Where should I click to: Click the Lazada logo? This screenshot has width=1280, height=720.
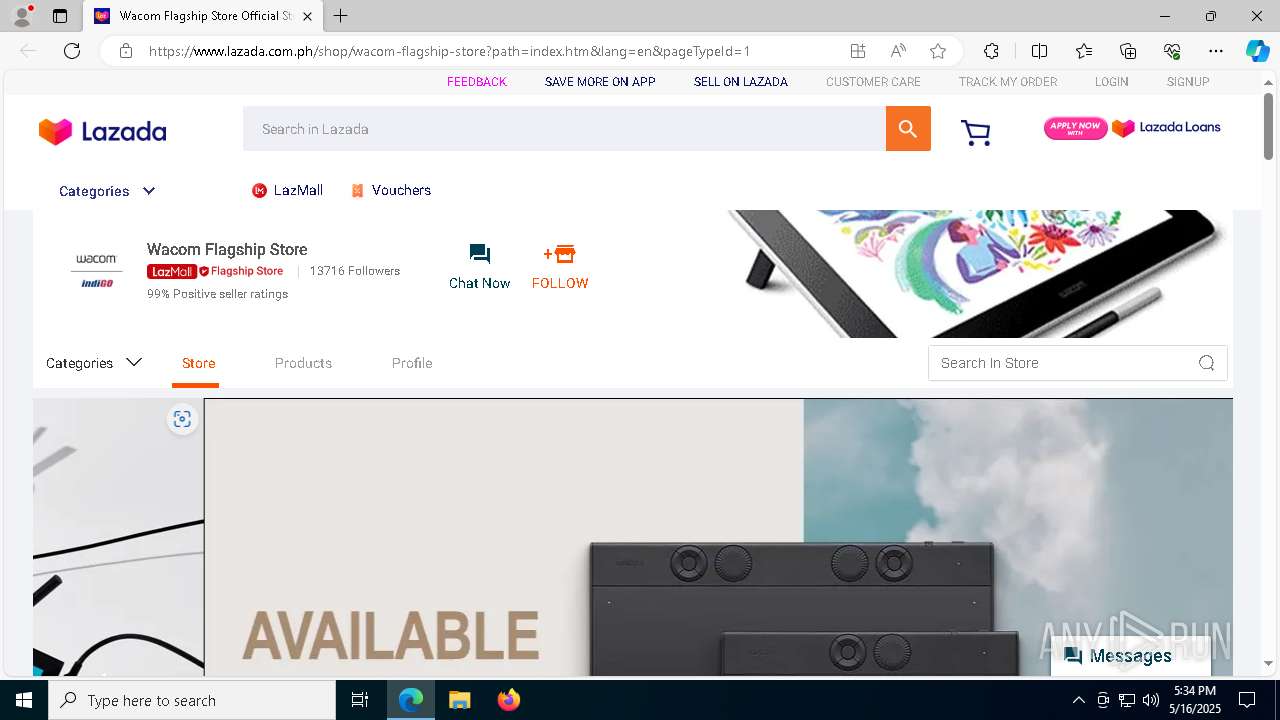(x=102, y=131)
